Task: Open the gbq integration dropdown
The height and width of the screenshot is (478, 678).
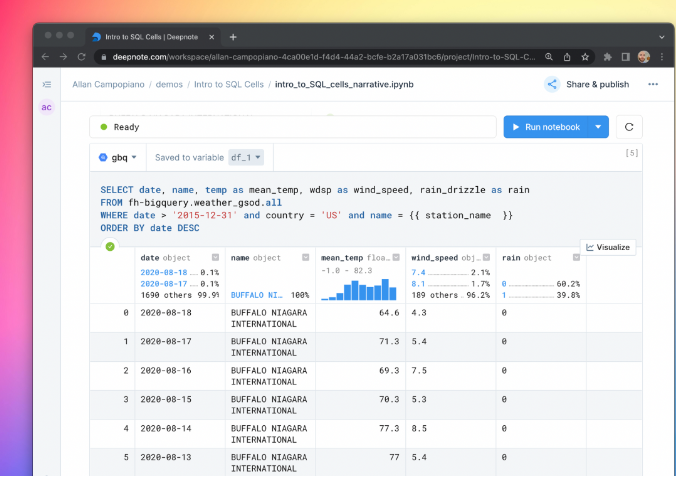Action: (x=118, y=157)
